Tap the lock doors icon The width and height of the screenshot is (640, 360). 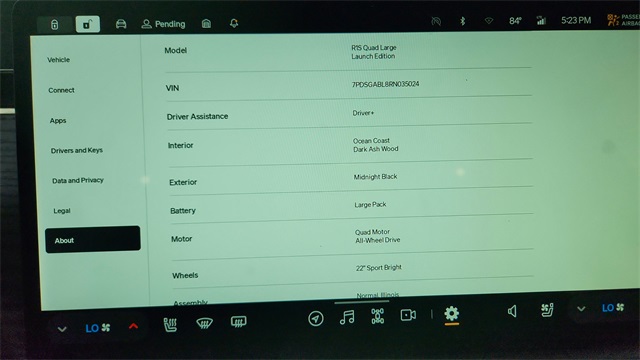click(x=55, y=25)
